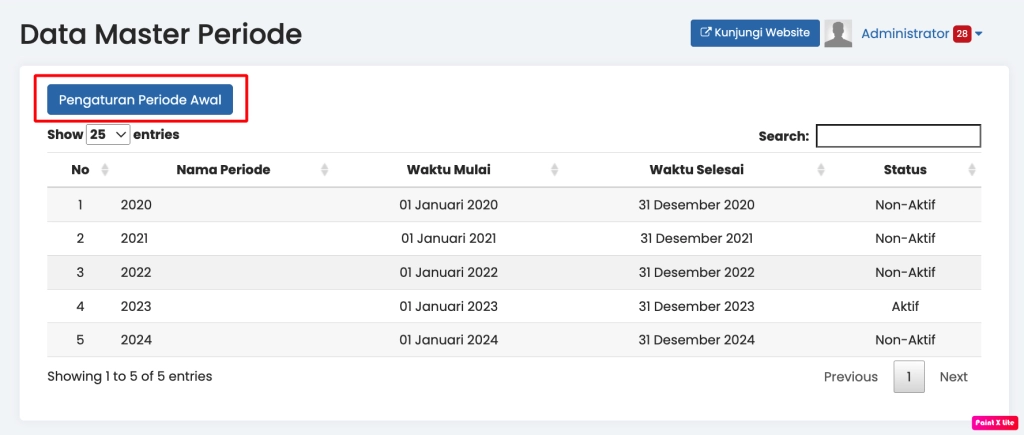Click the Paint X lite watermark badge
Viewport: 1024px width, 435px height.
(994, 423)
